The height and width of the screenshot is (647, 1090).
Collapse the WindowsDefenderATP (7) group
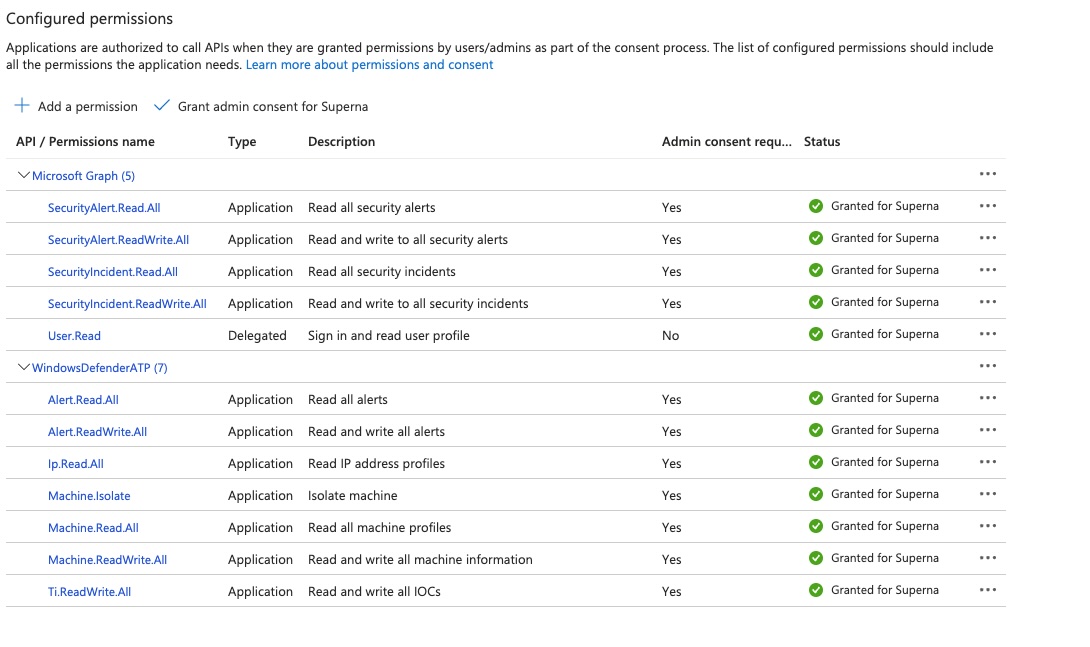coord(24,367)
